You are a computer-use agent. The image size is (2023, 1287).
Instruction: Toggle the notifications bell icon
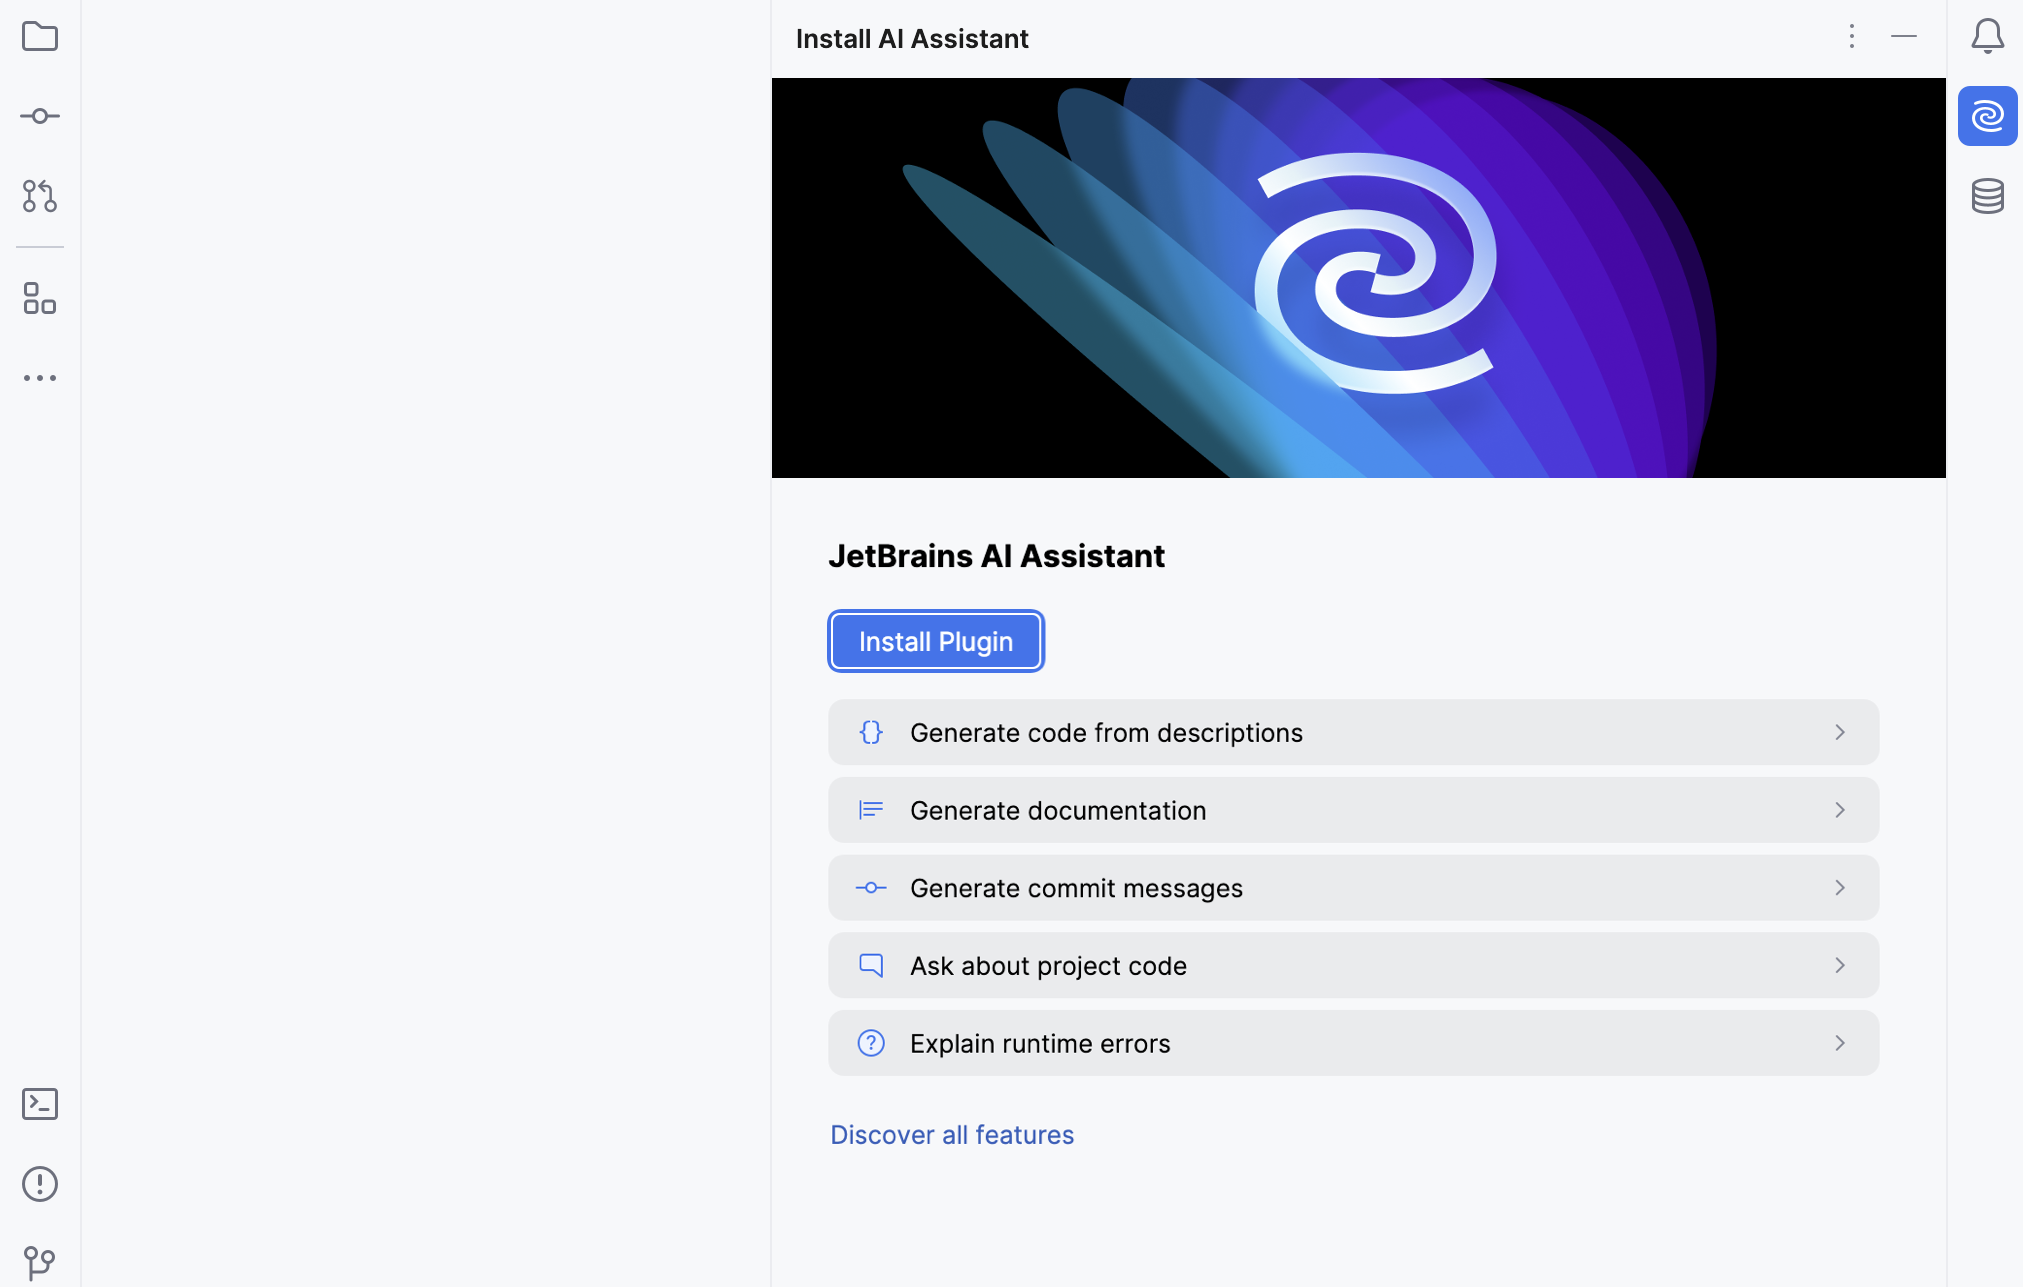coord(1988,37)
